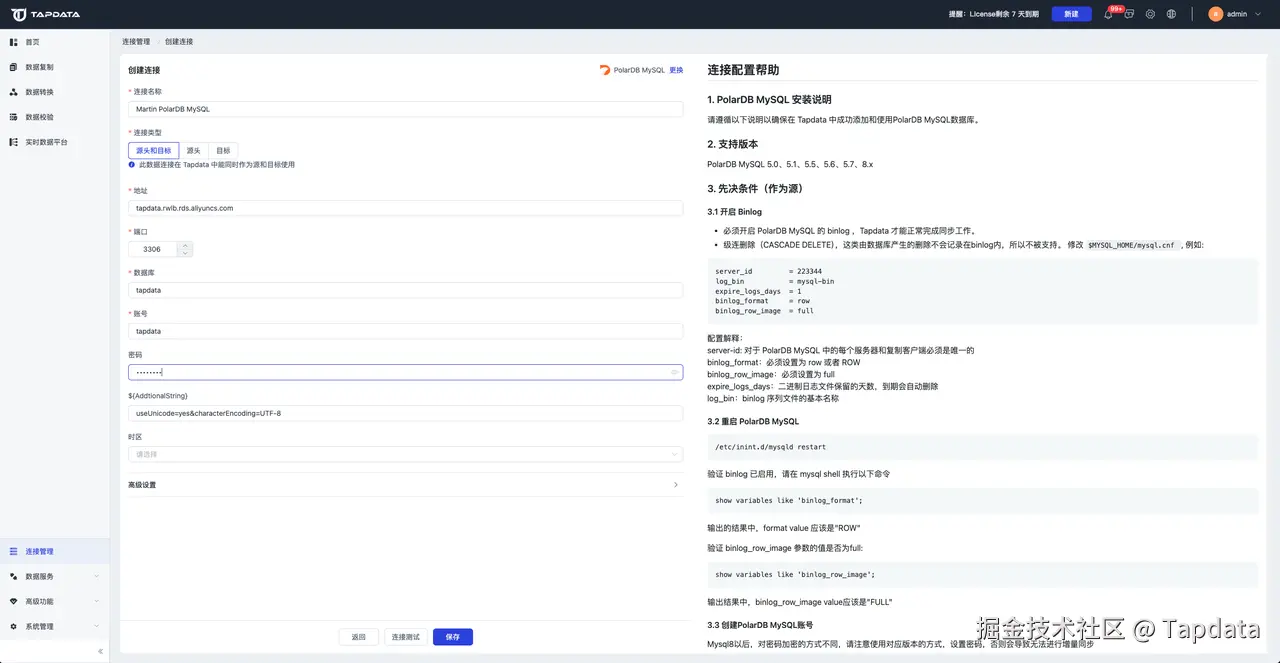Click the 连接测试 button
1280x663 pixels.
406,637
